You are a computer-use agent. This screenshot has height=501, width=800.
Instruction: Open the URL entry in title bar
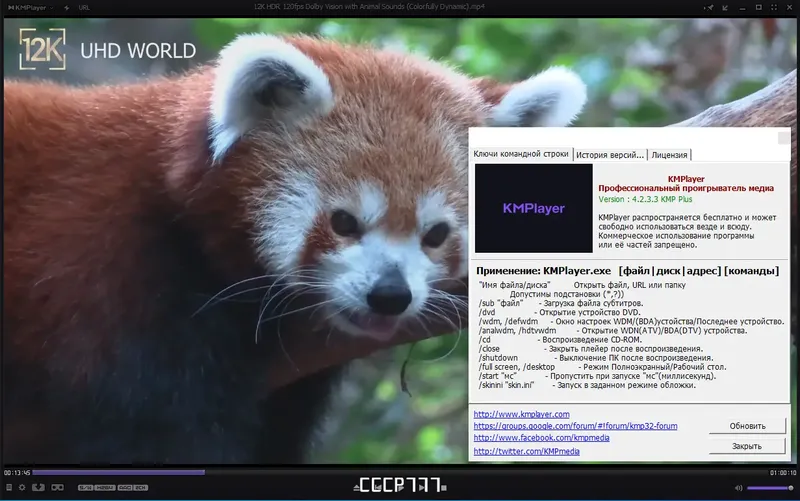coord(84,8)
